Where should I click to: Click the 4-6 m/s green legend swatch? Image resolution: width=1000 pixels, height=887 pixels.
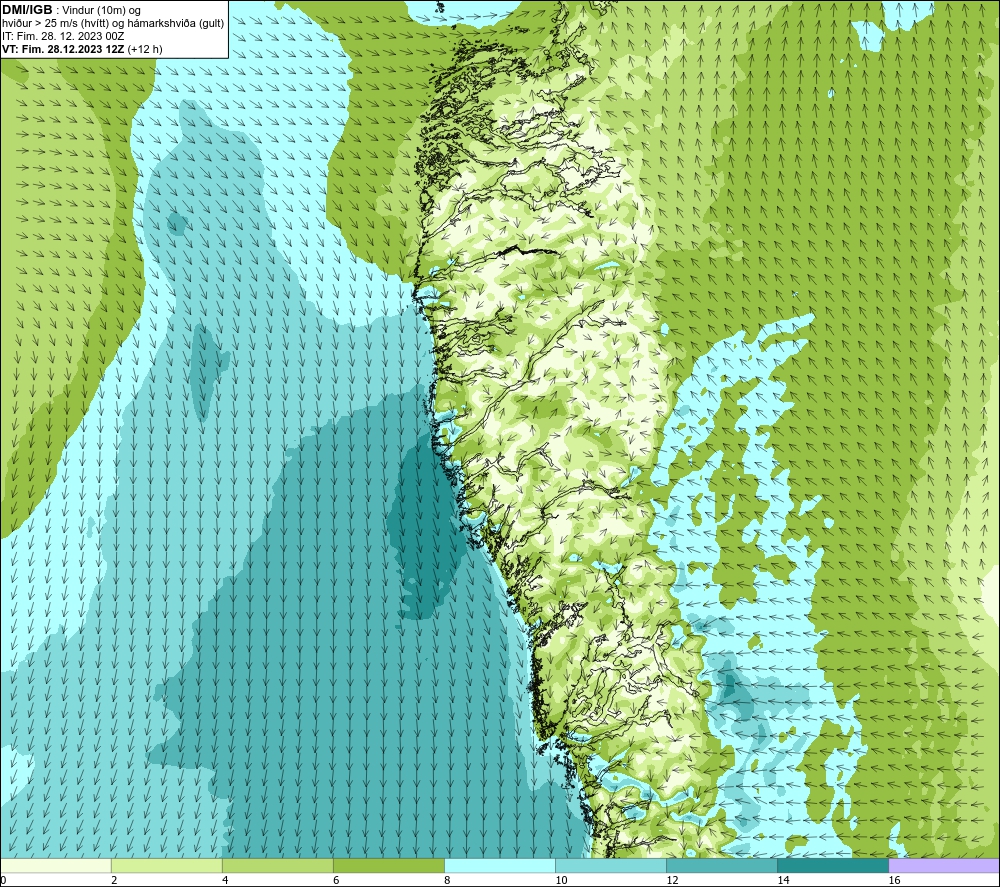tap(278, 865)
